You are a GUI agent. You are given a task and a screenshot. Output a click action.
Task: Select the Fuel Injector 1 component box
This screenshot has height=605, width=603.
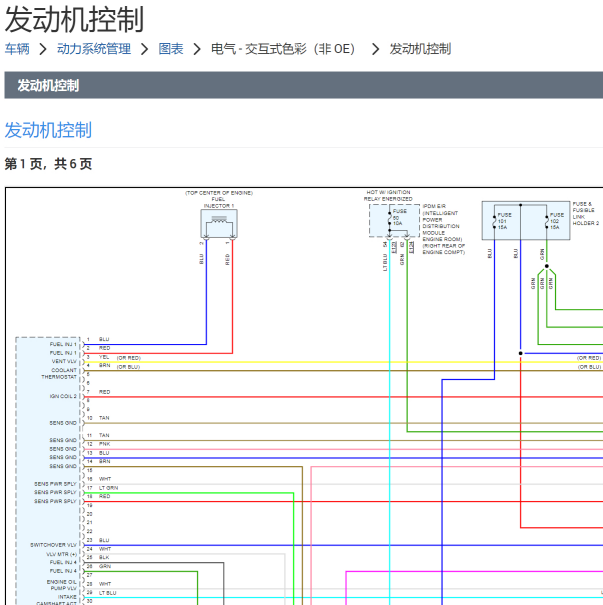click(x=219, y=224)
